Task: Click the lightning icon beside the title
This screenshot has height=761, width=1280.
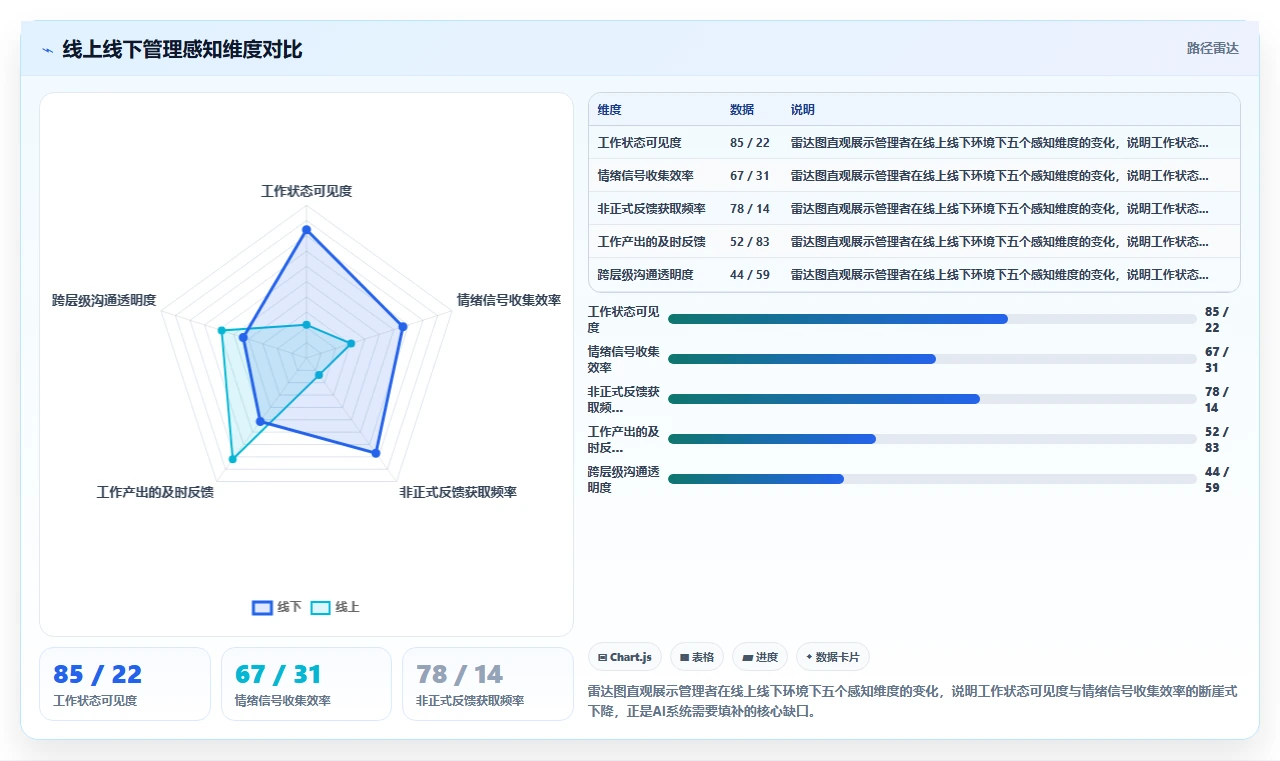Action: click(48, 50)
